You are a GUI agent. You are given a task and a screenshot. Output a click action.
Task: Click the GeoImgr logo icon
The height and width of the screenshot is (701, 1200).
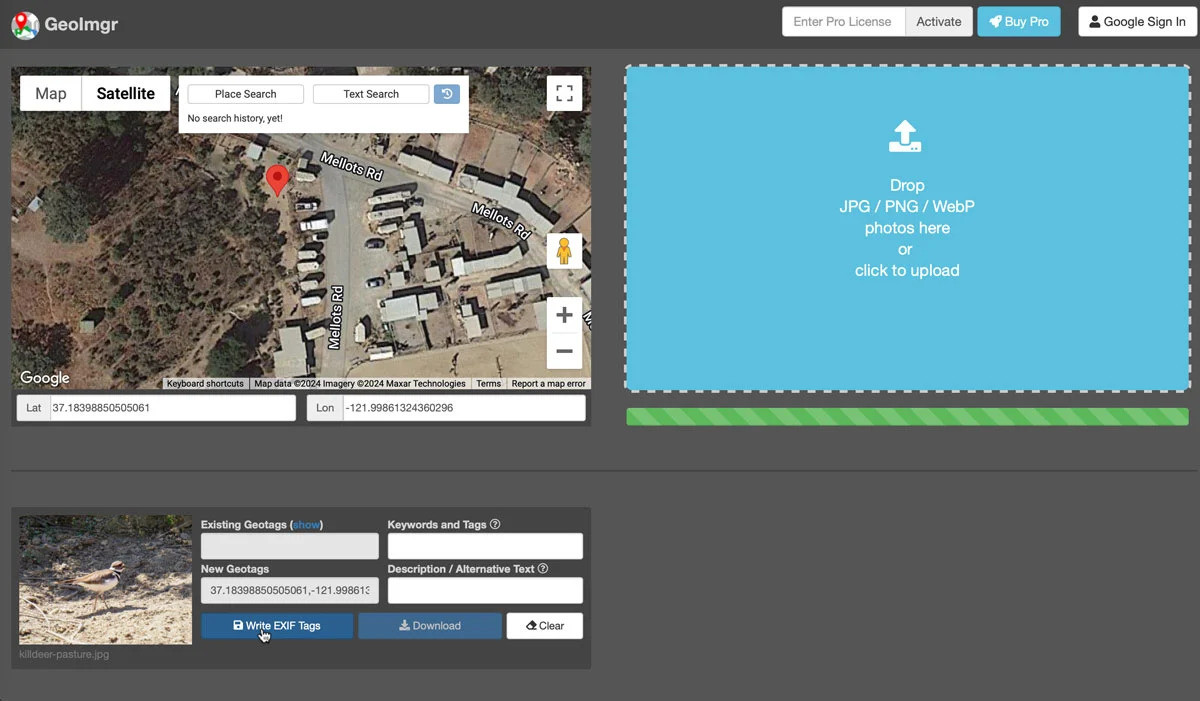[25, 25]
